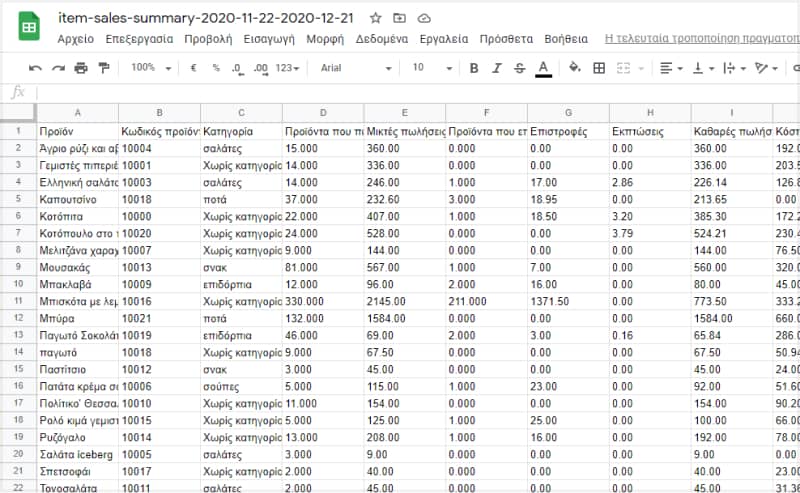Open the font size 10 dropdown
This screenshot has height=493, width=800.
point(432,68)
